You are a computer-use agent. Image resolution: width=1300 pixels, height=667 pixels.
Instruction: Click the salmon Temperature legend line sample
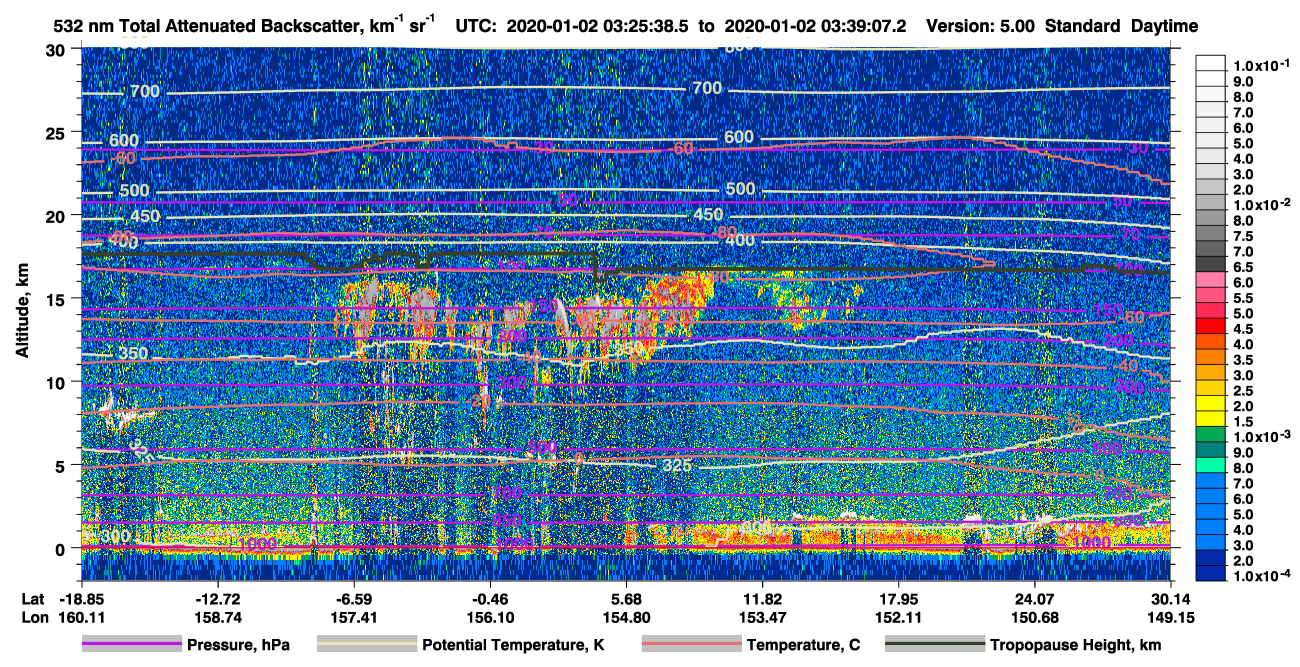[691, 645]
